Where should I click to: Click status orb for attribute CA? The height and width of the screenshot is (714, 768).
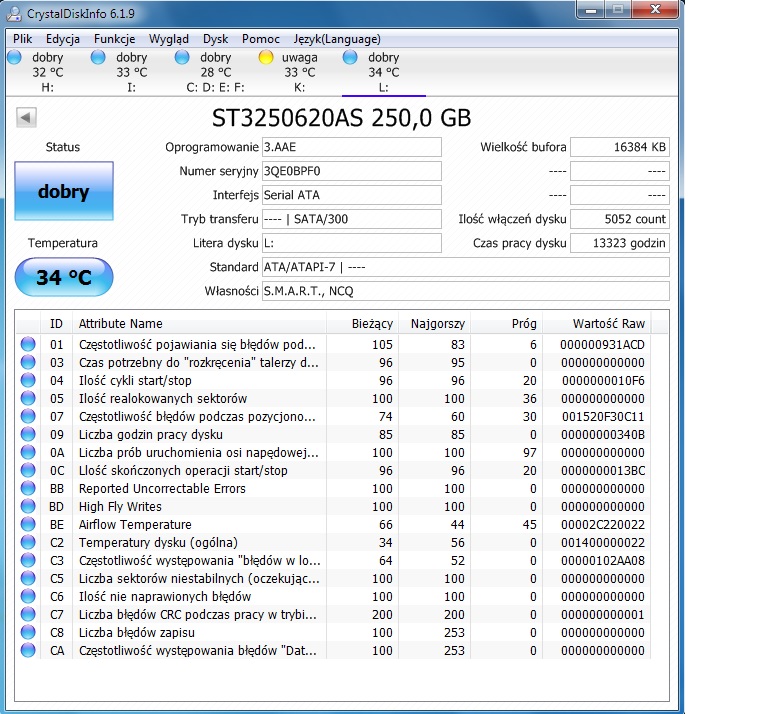[28, 650]
